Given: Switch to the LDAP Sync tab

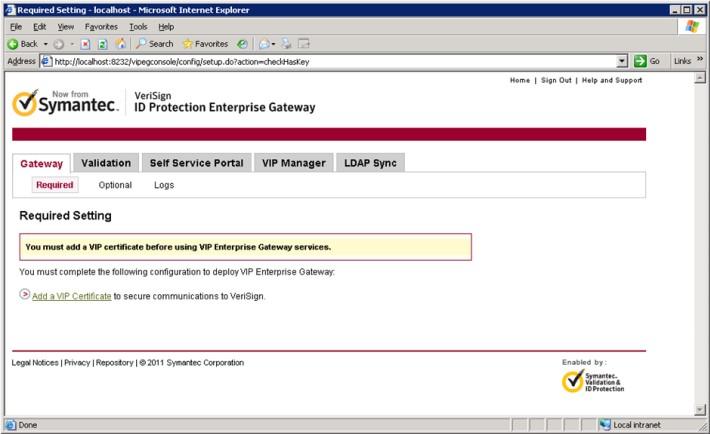Looking at the screenshot, I should (370, 163).
